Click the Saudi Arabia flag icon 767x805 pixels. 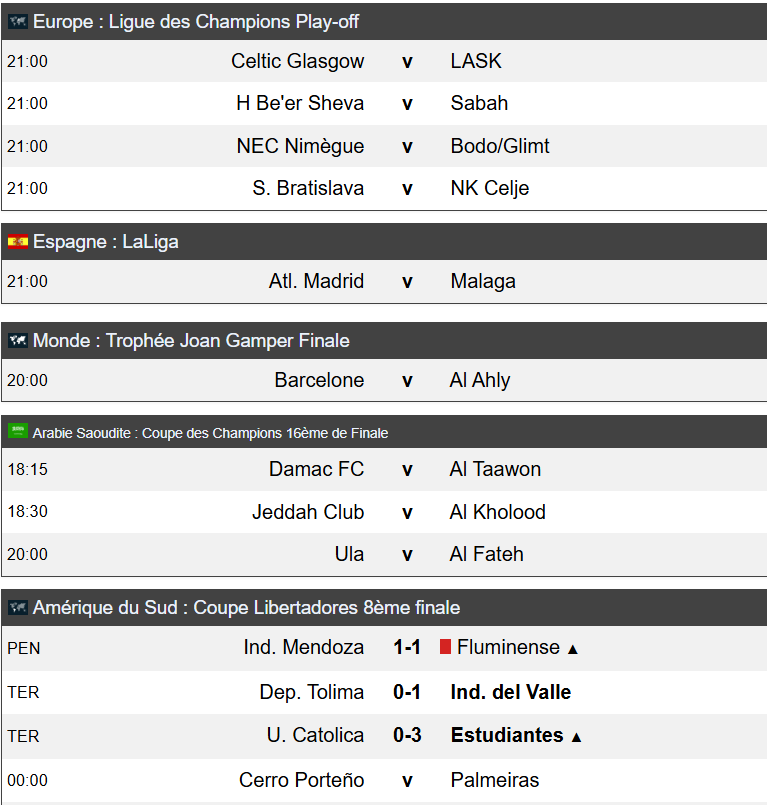tap(17, 431)
